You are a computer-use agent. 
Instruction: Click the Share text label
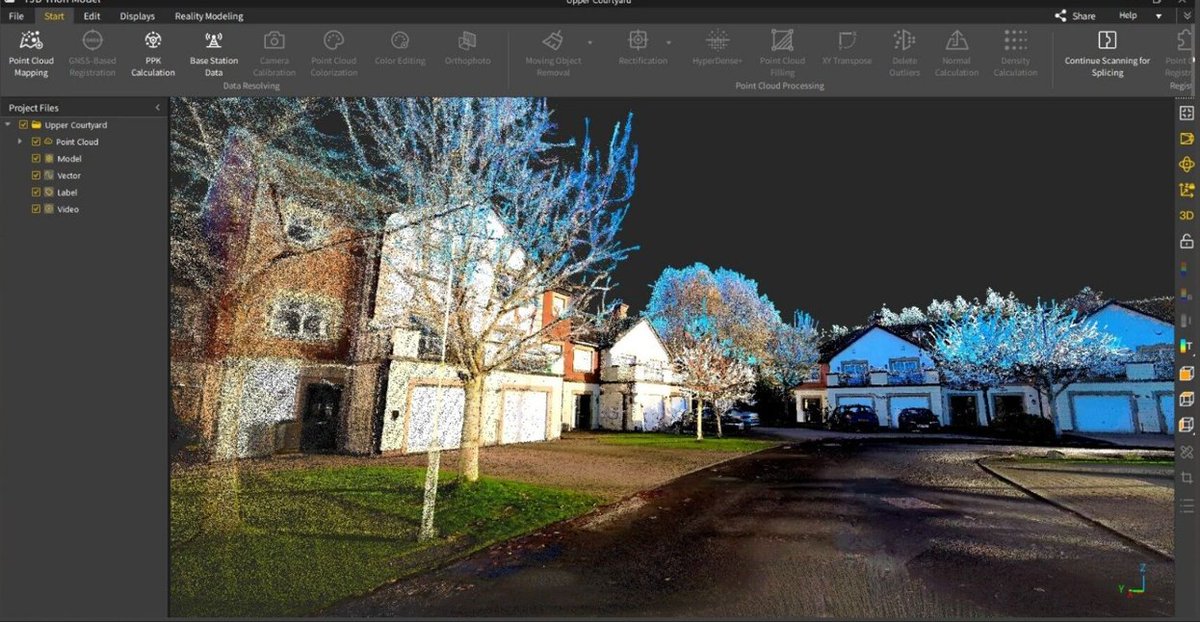1084,16
